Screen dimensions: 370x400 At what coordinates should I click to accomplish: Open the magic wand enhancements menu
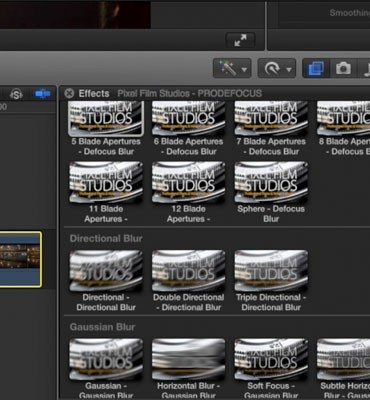click(x=232, y=69)
